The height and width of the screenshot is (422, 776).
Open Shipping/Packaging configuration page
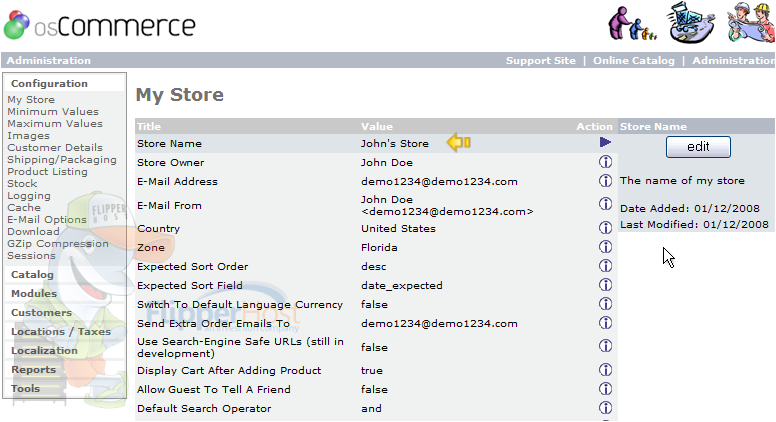(62, 159)
